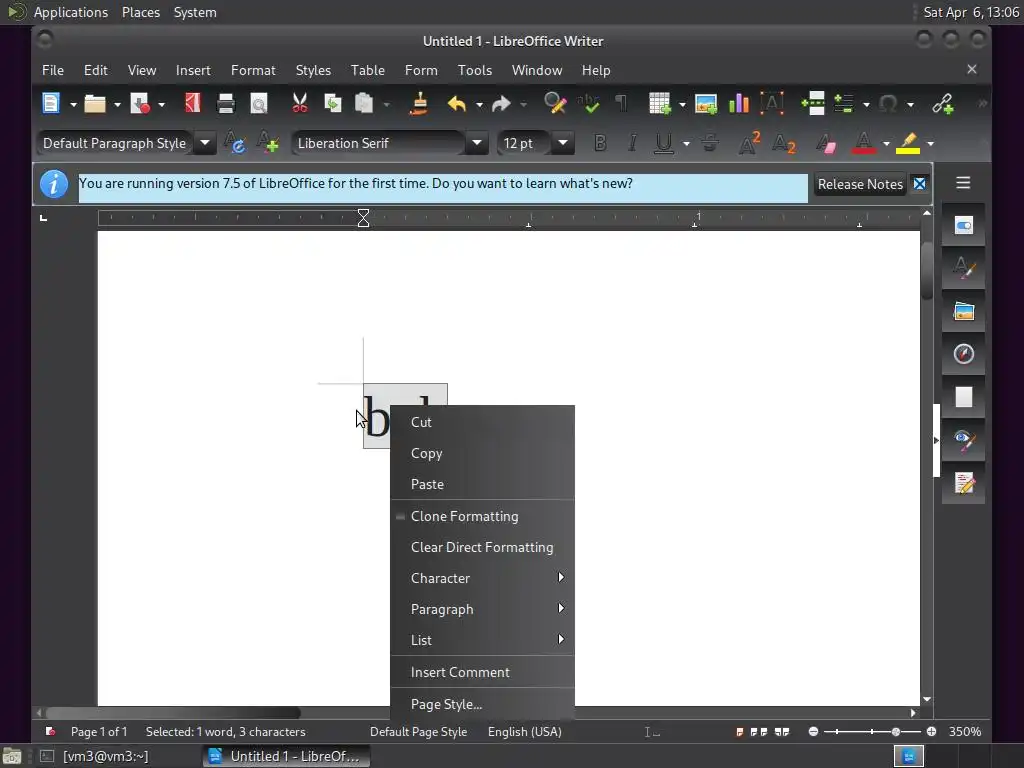
Task: Open Applications menu in top panel
Action: pyautogui.click(x=71, y=12)
